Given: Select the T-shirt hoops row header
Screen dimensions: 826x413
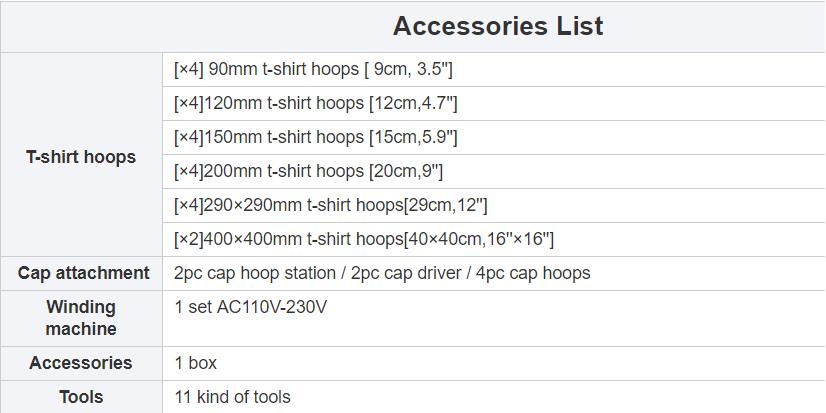Looking at the screenshot, I should [x=81, y=156].
